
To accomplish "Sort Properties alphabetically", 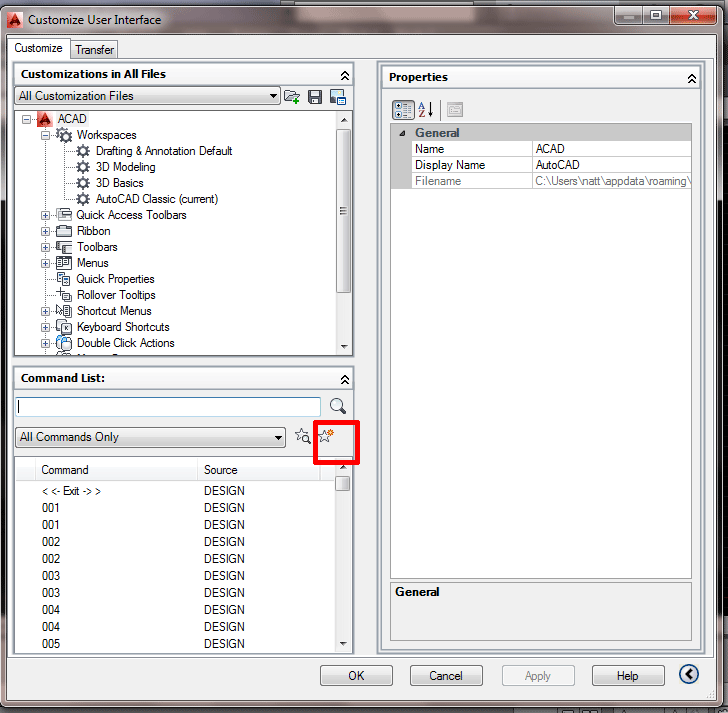I will (x=426, y=110).
